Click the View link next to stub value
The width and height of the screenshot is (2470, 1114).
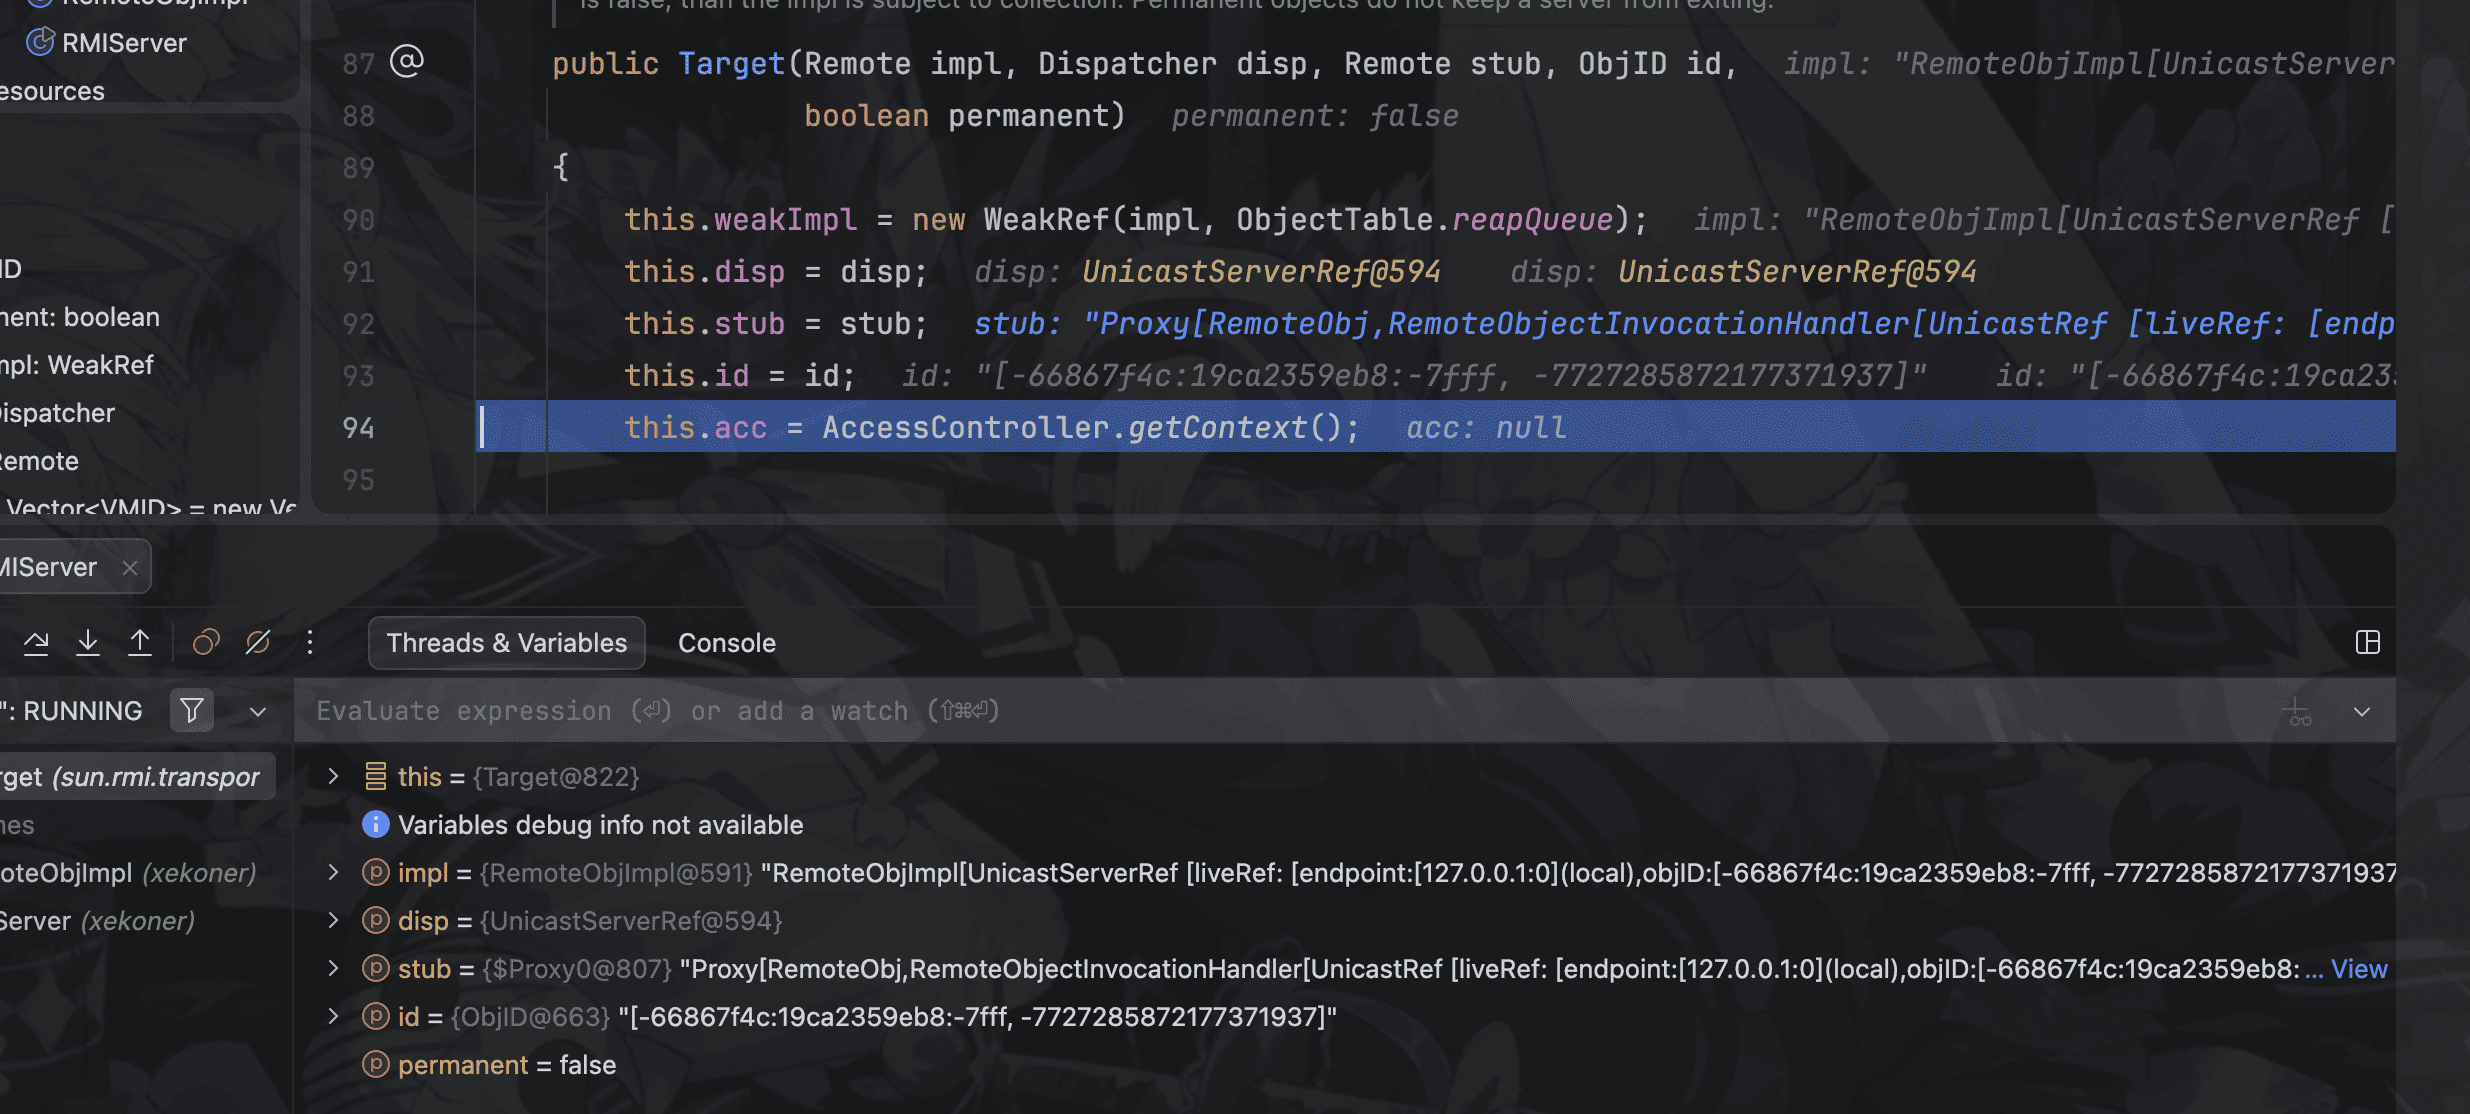pyautogui.click(x=2358, y=968)
